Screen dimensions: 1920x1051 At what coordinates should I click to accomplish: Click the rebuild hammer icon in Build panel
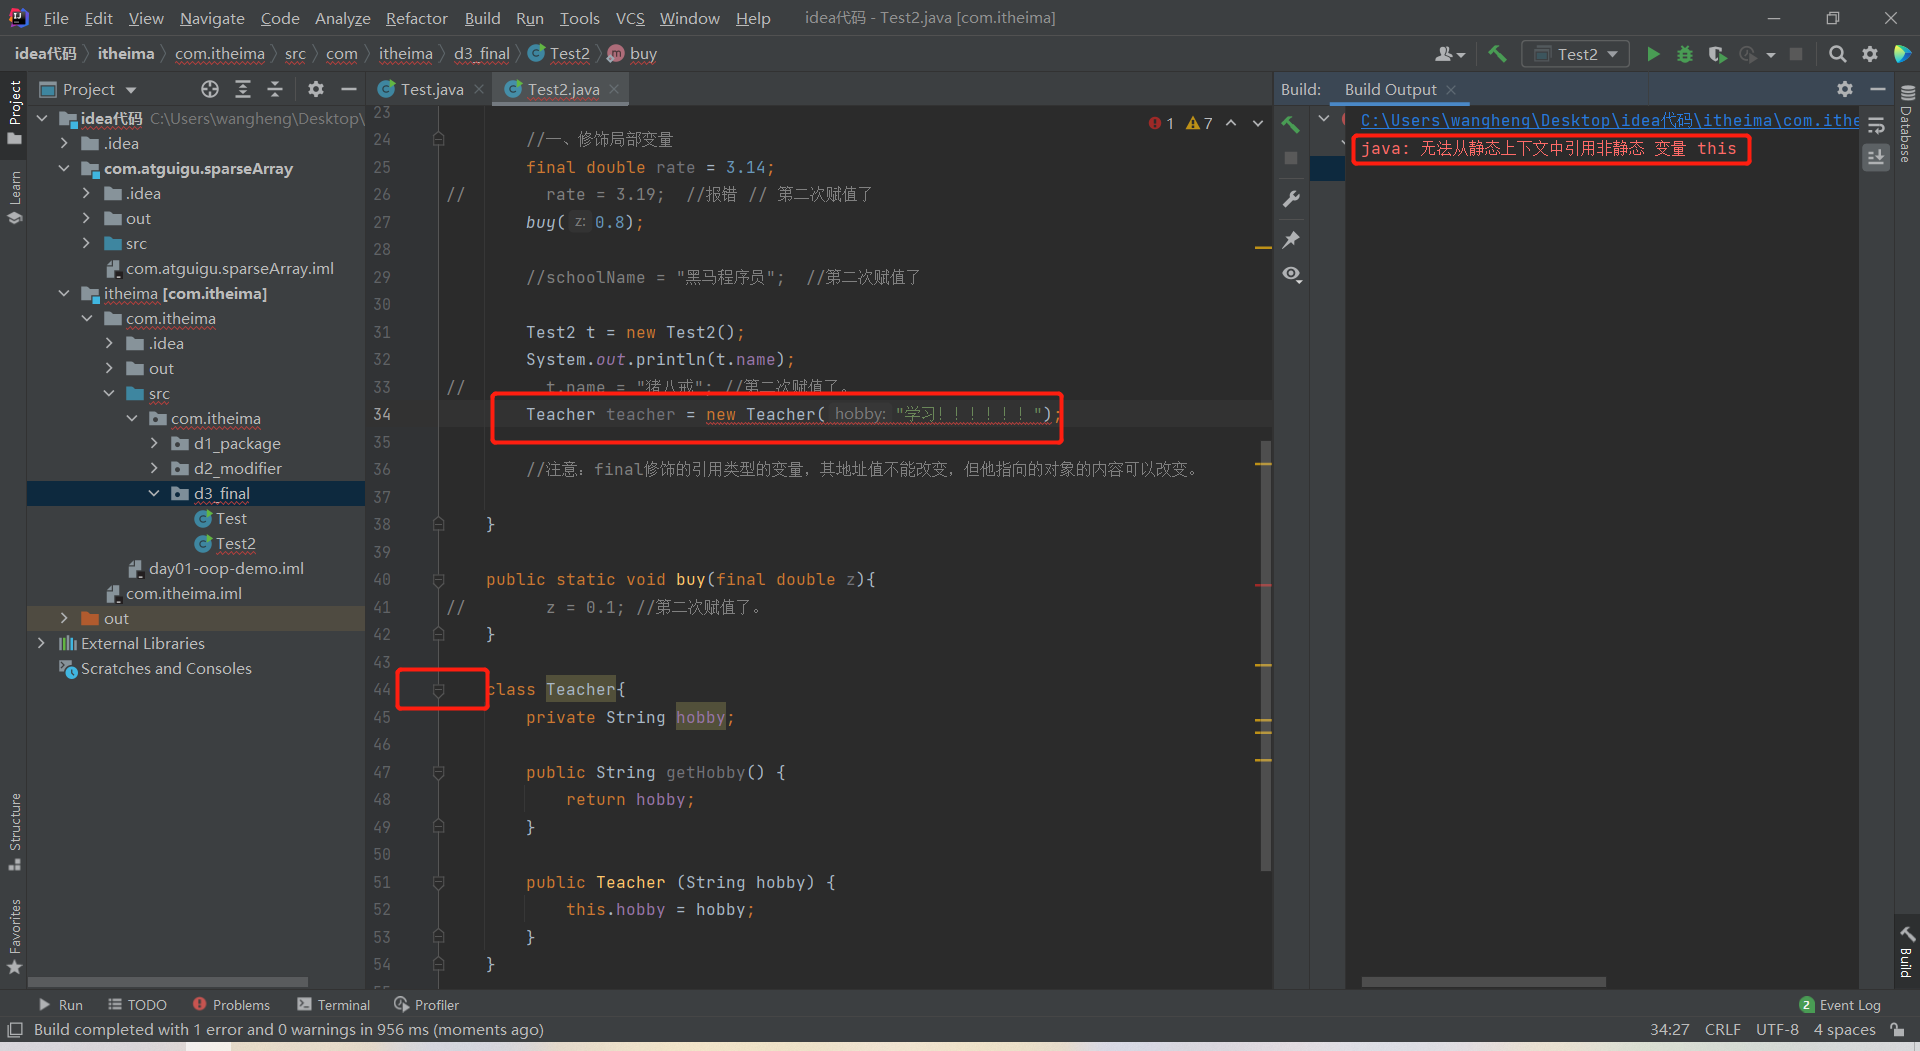tap(1291, 125)
